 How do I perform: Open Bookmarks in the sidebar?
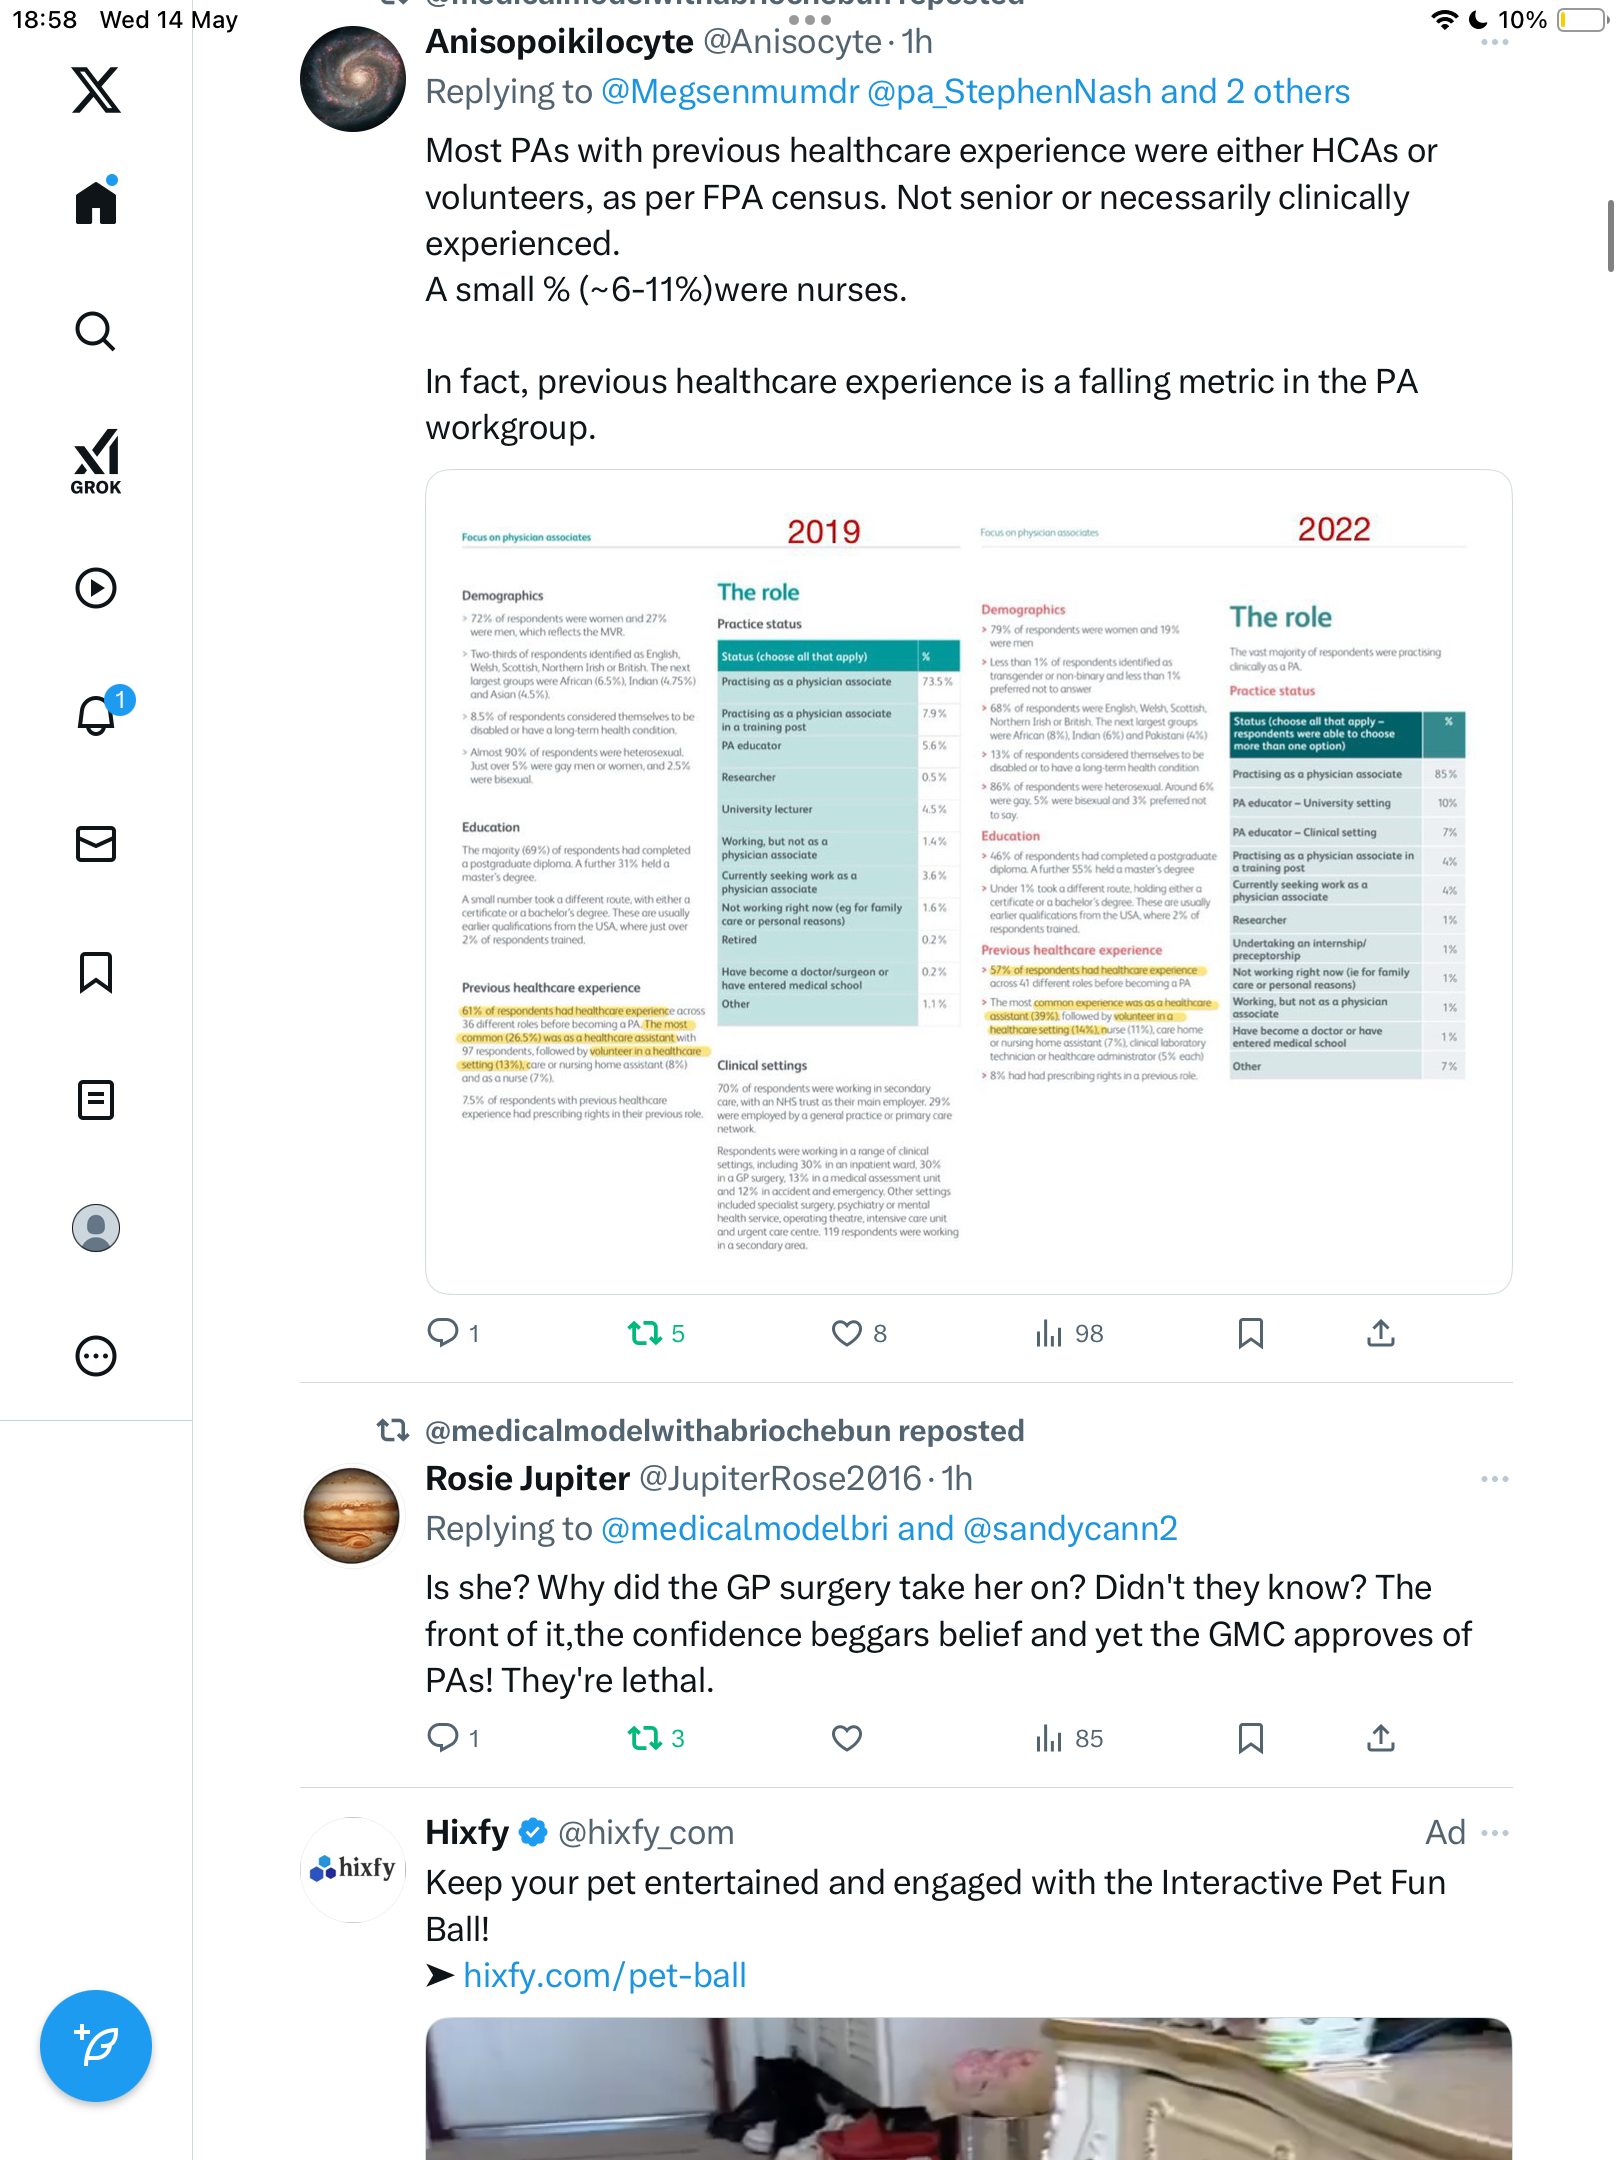pos(96,972)
